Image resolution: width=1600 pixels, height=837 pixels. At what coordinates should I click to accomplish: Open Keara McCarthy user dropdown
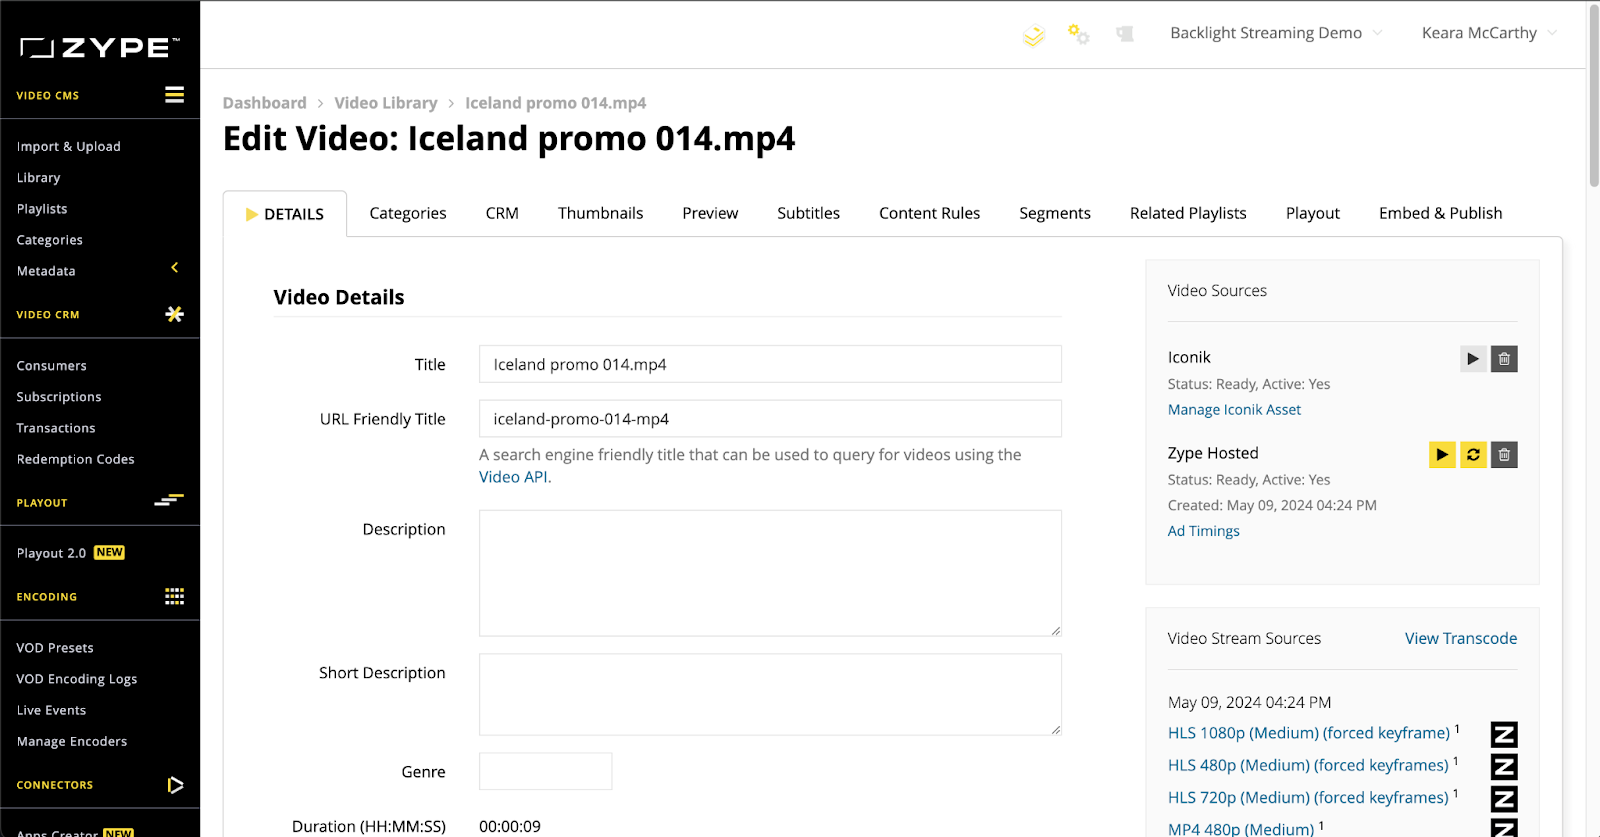(1489, 33)
